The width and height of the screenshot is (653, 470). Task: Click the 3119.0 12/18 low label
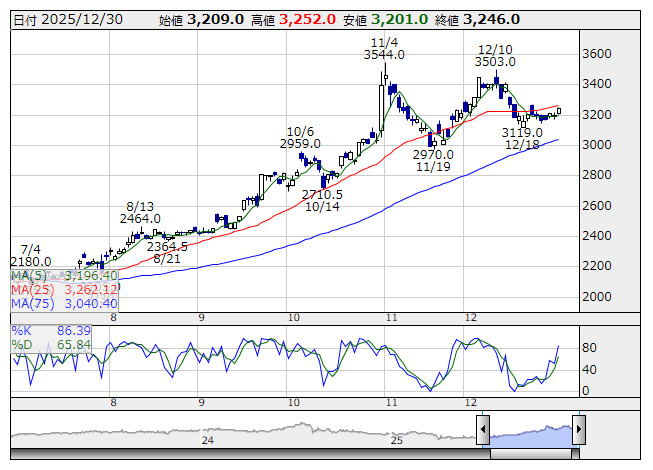[x=522, y=139]
